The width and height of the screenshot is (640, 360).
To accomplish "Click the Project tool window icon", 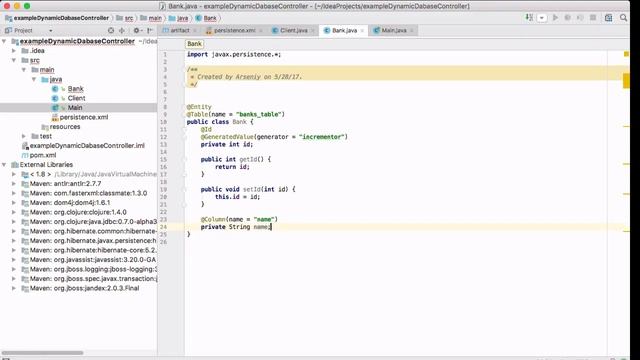I will [8, 30].
